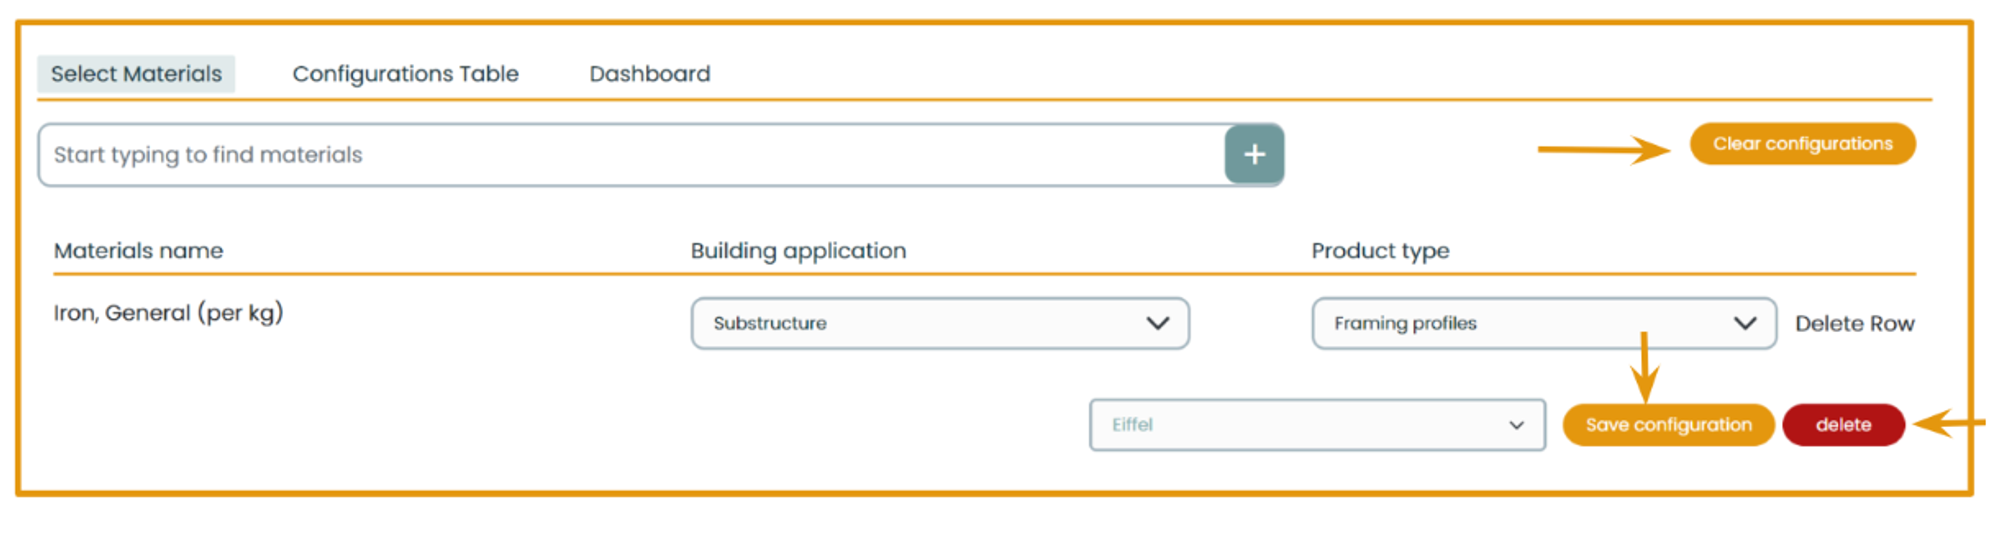This screenshot has width=2000, height=541.
Task: Open the Building application Substructure dropdown
Action: coord(939,323)
